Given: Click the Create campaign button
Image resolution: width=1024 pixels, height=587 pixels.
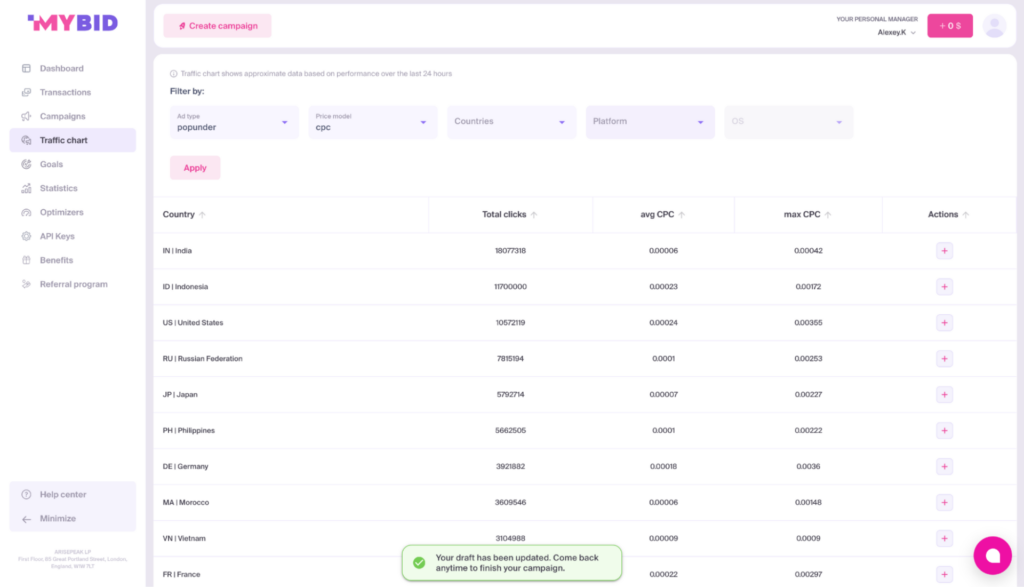Looking at the screenshot, I should tap(217, 26).
